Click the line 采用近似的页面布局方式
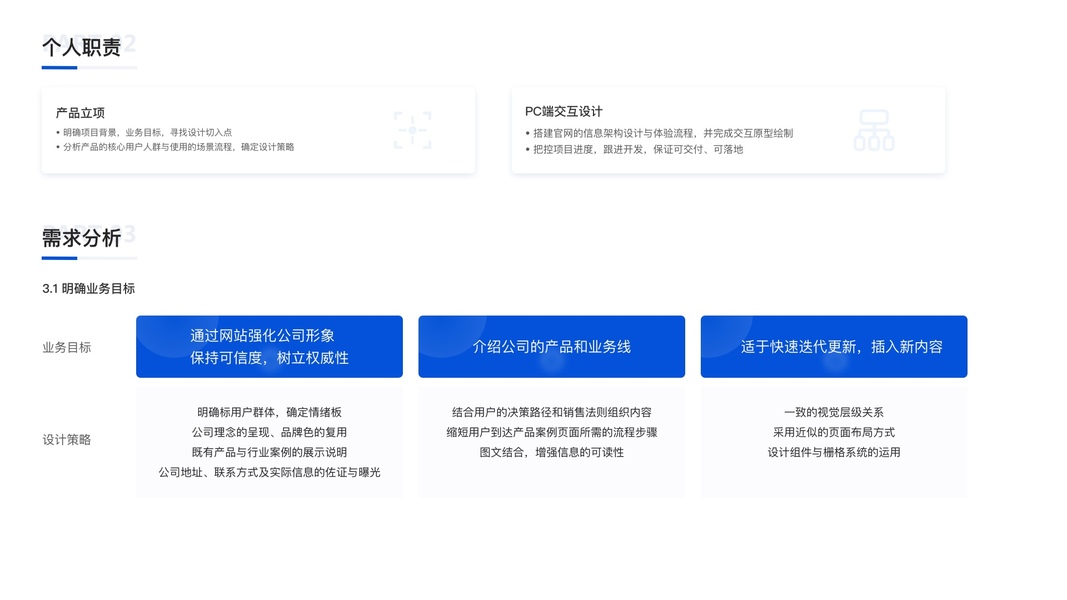Screen dimensions: 1067x600 [834, 432]
